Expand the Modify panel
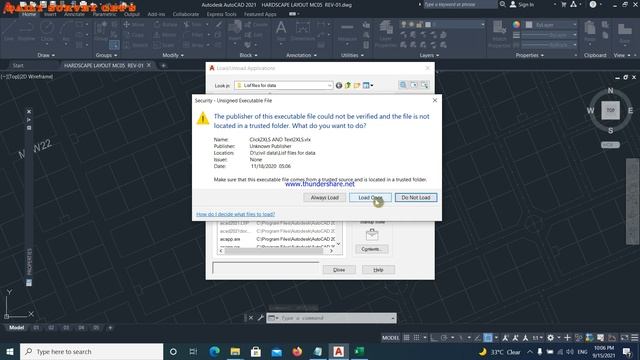Image resolution: width=640 pixels, height=360 pixels. tap(173, 55)
